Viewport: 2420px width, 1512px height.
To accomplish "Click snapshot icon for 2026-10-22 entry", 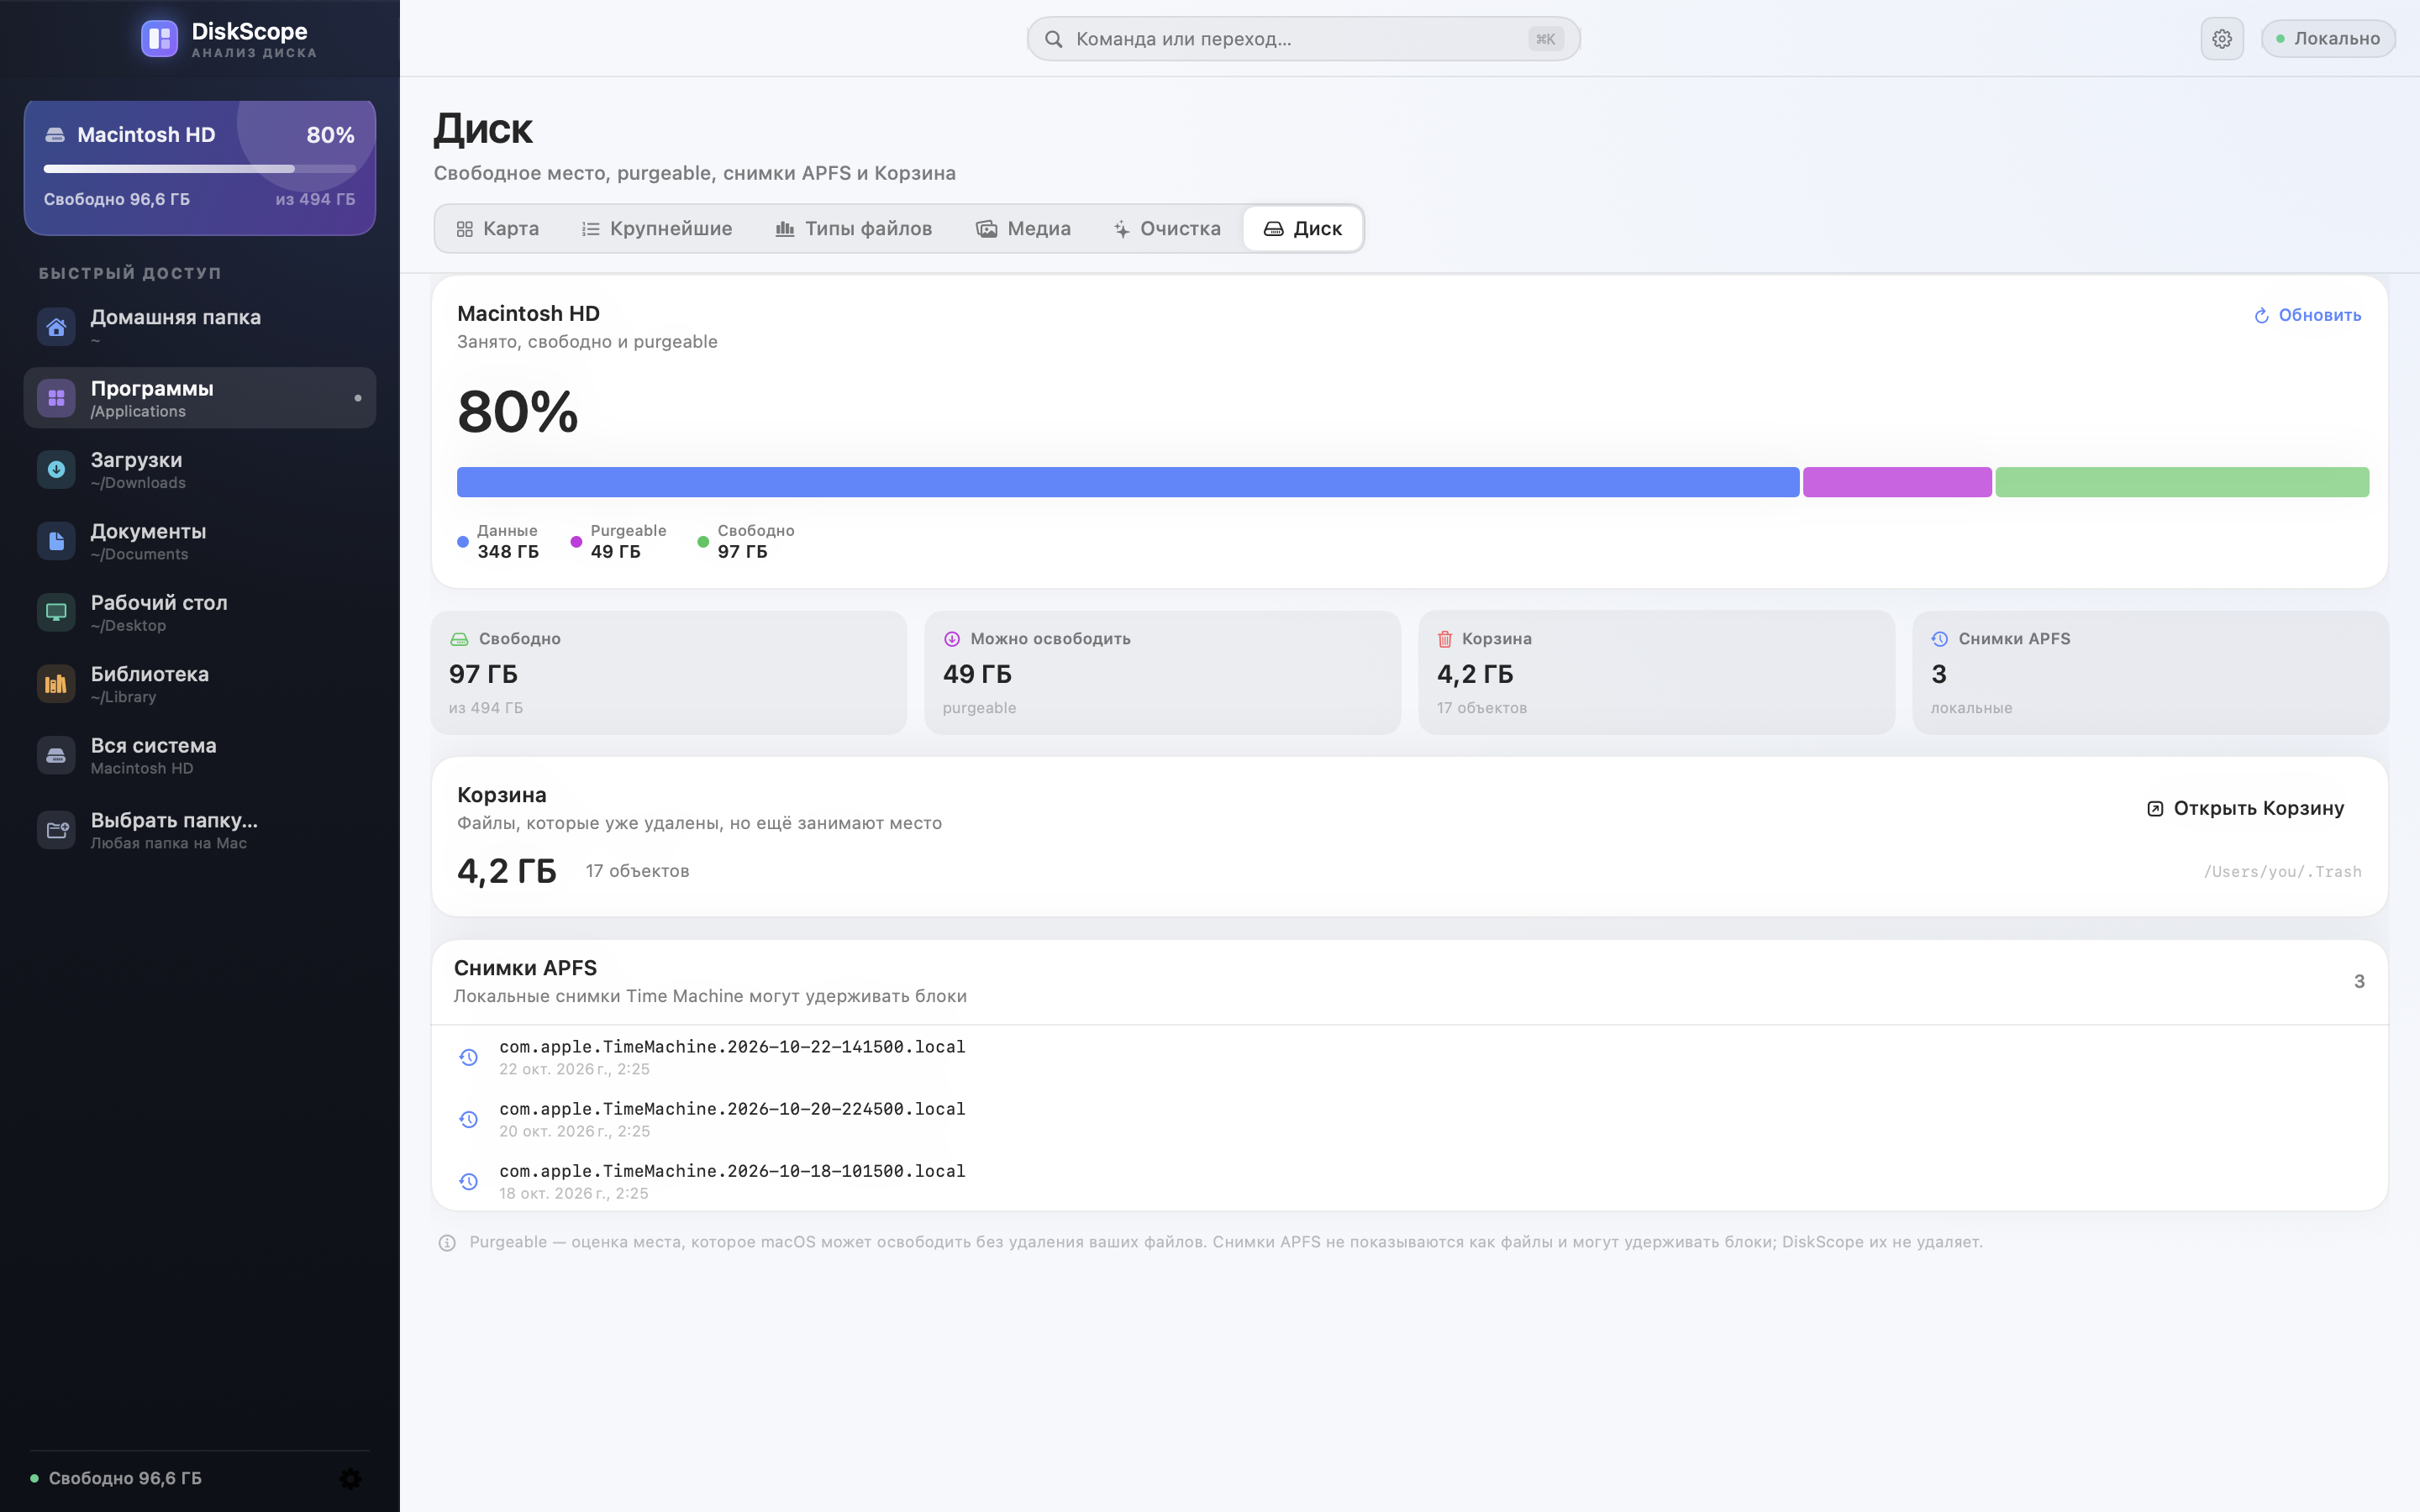I will point(468,1057).
